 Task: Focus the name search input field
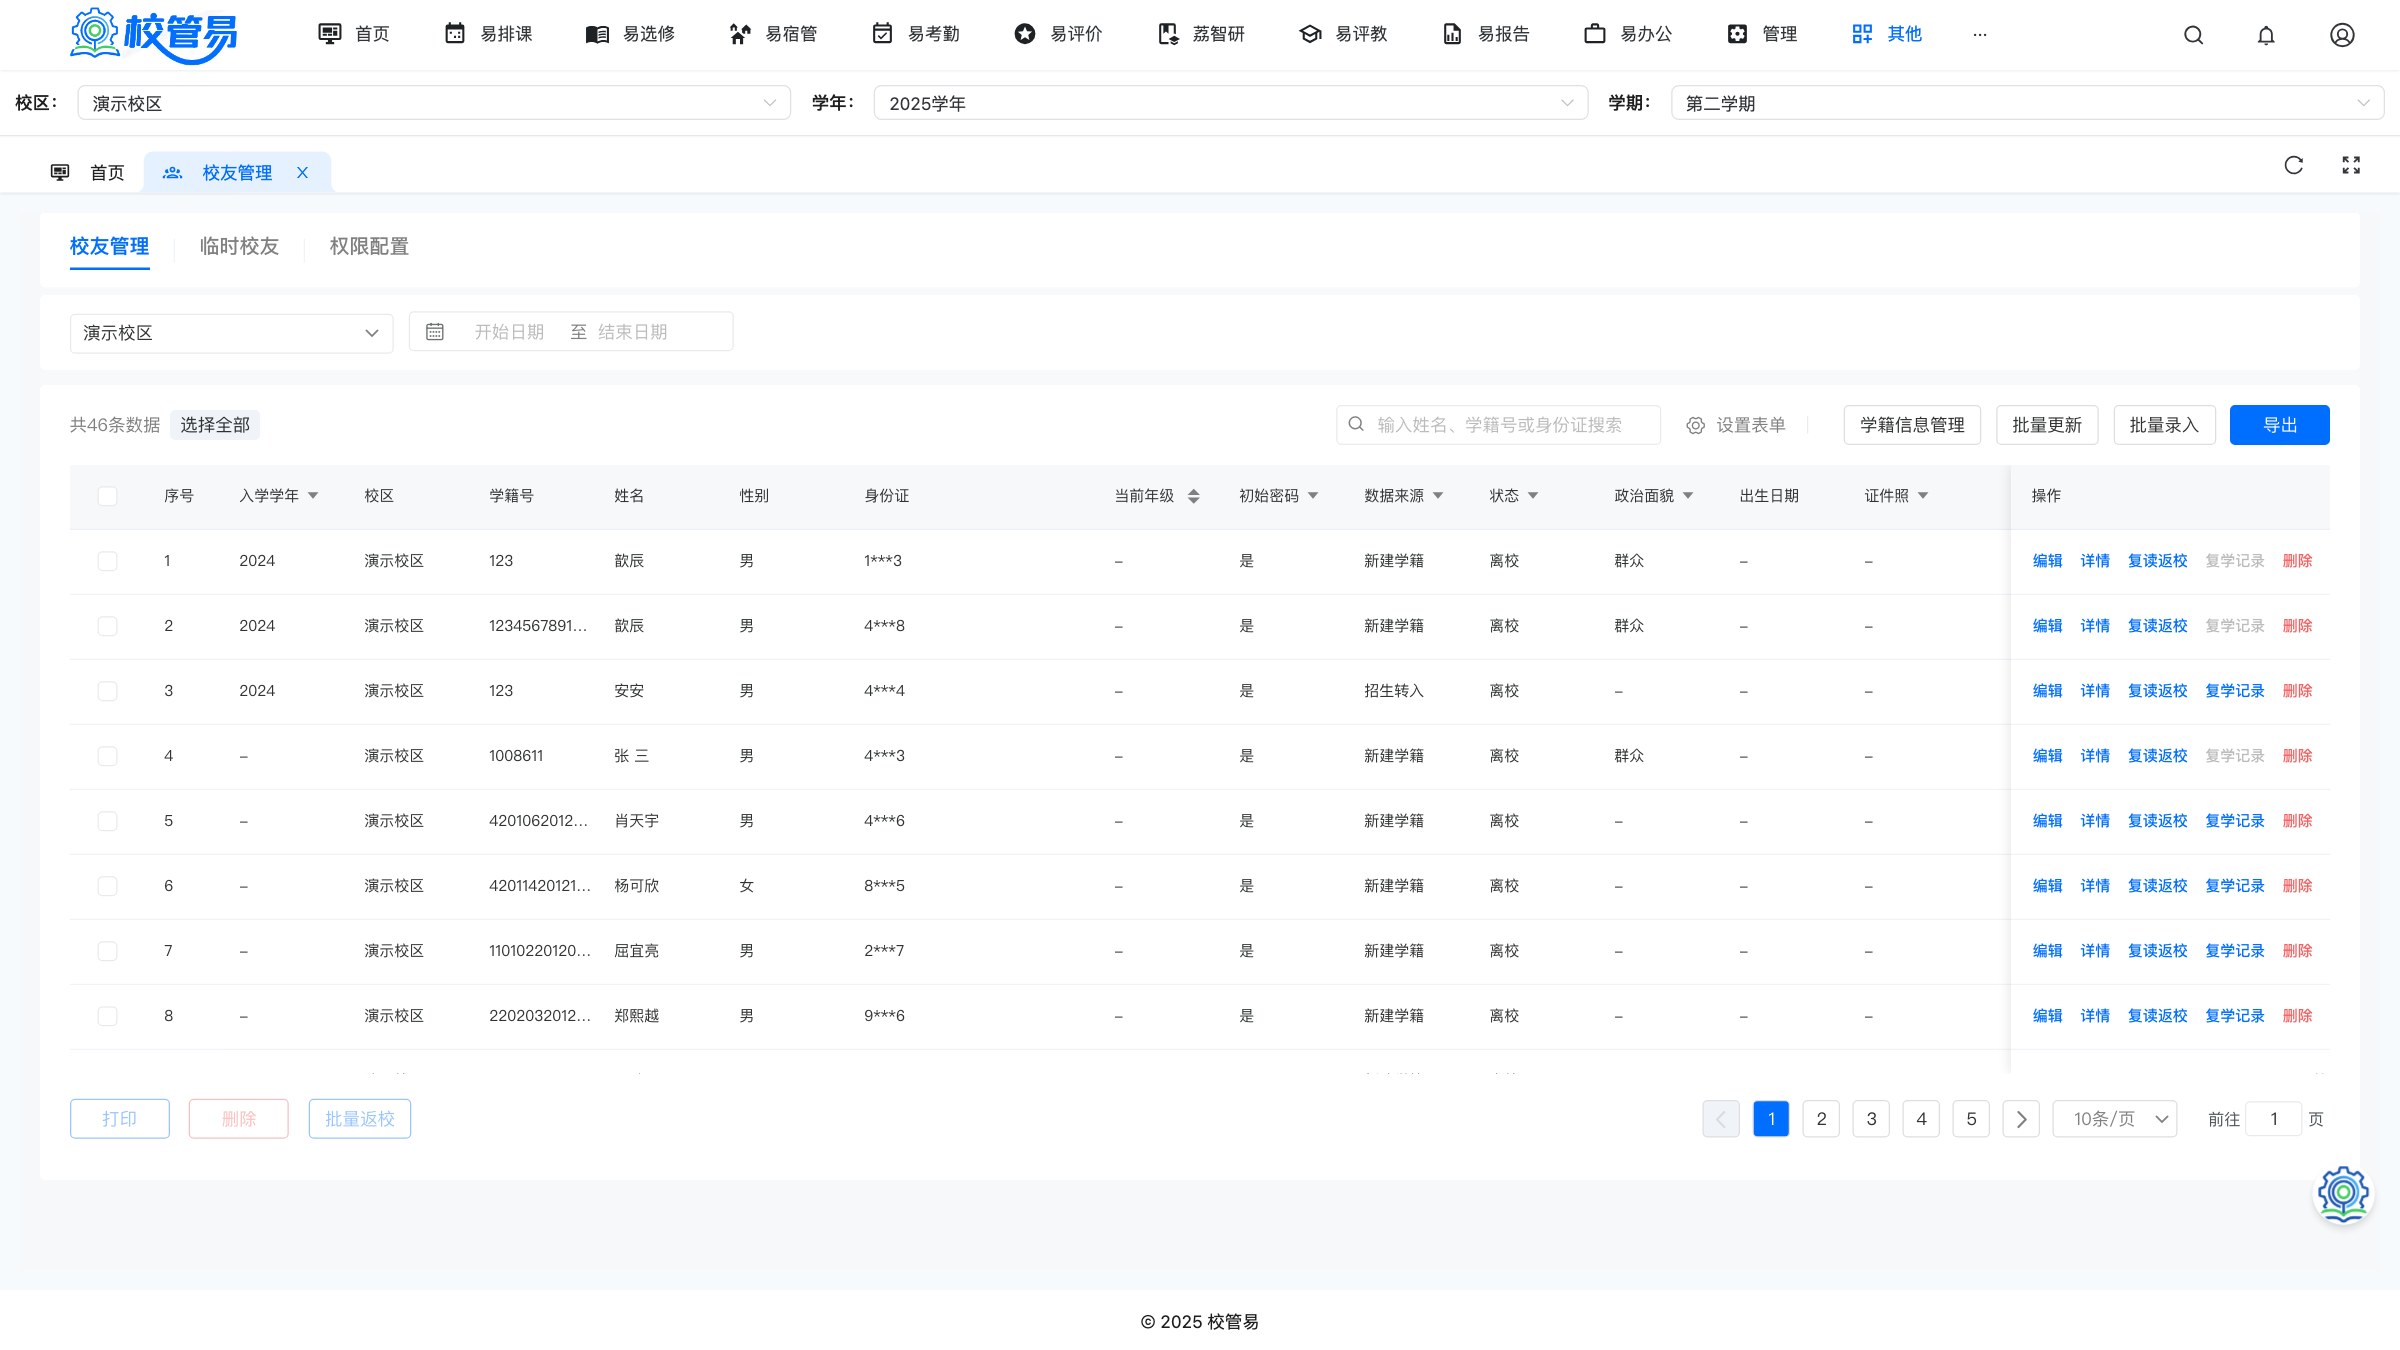[x=1498, y=425]
